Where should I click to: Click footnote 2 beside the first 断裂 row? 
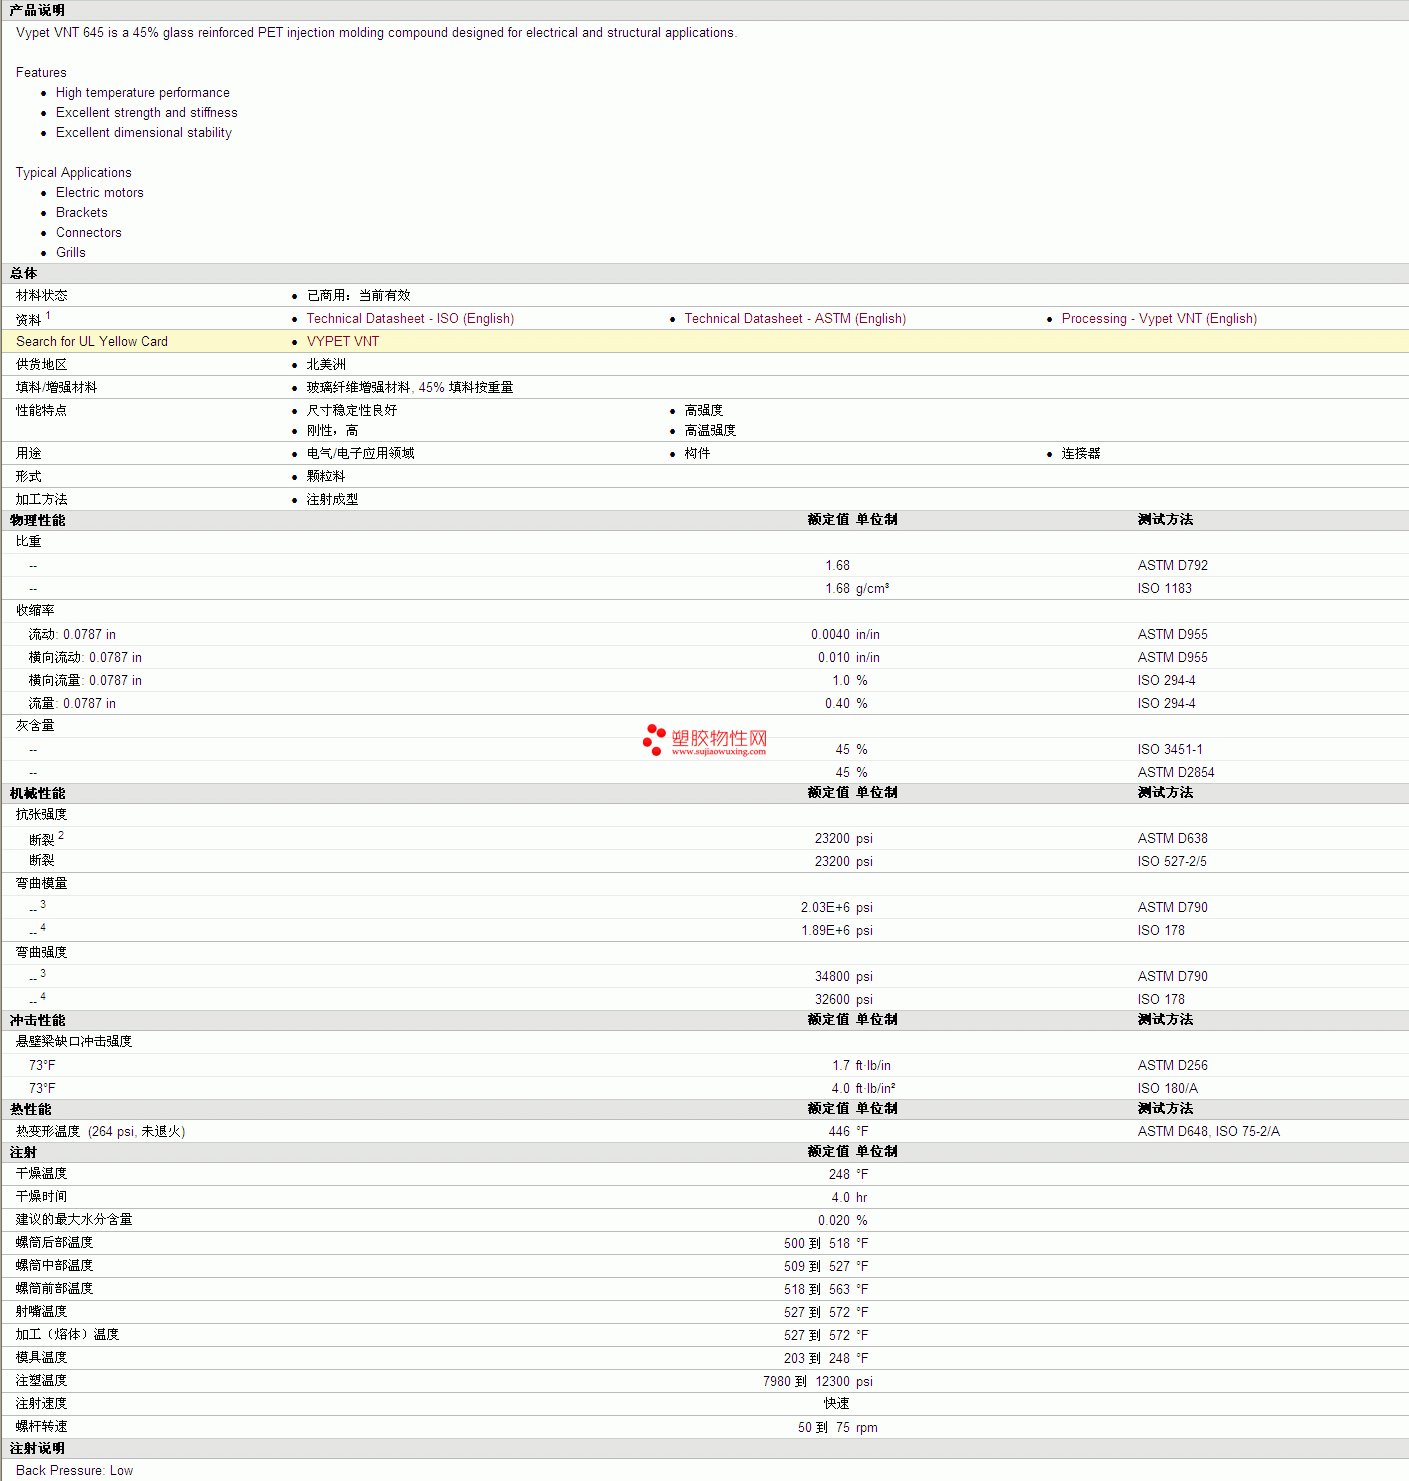click(x=61, y=835)
